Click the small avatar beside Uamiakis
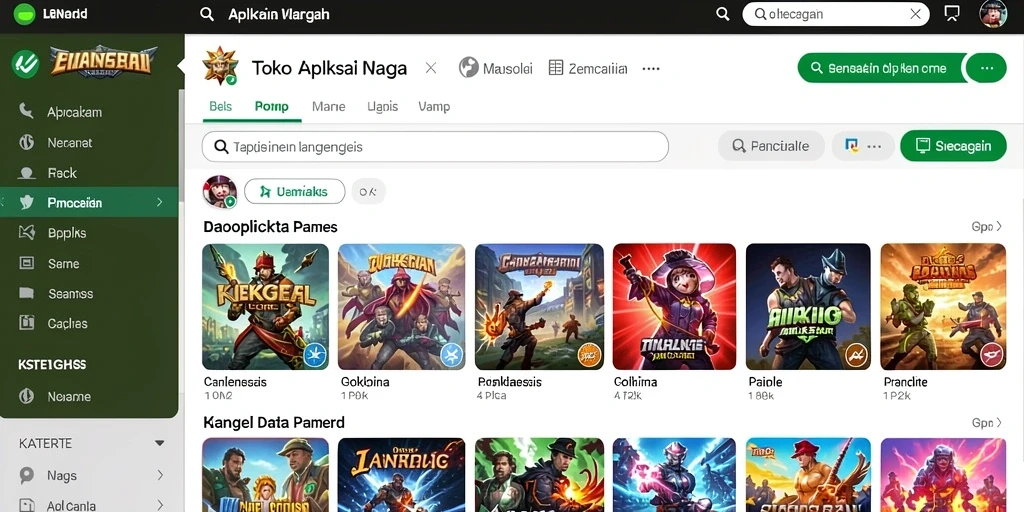 219,192
